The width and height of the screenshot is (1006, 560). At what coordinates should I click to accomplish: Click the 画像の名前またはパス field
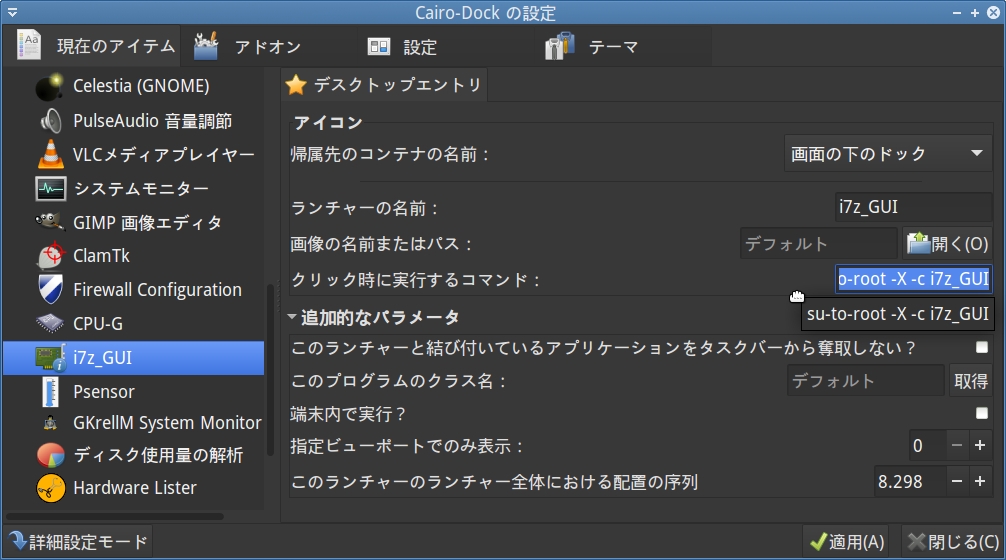coord(818,244)
